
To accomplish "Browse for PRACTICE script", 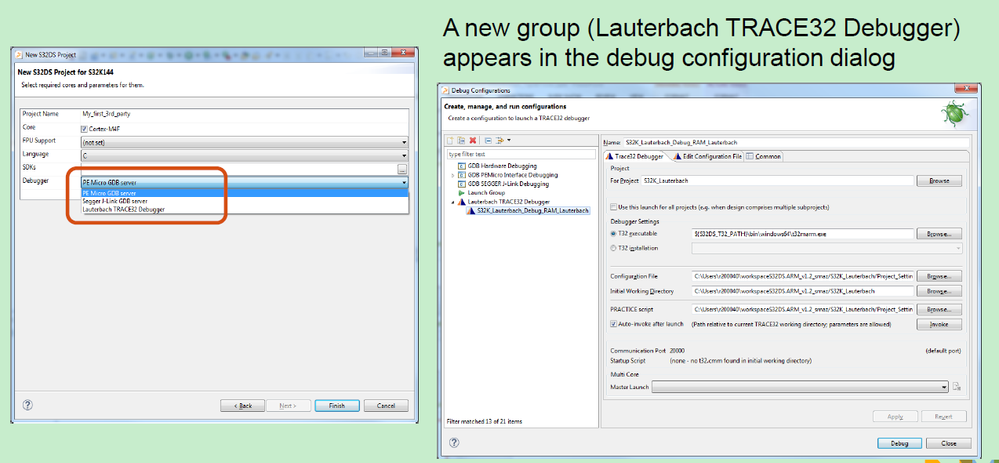I will click(x=939, y=310).
